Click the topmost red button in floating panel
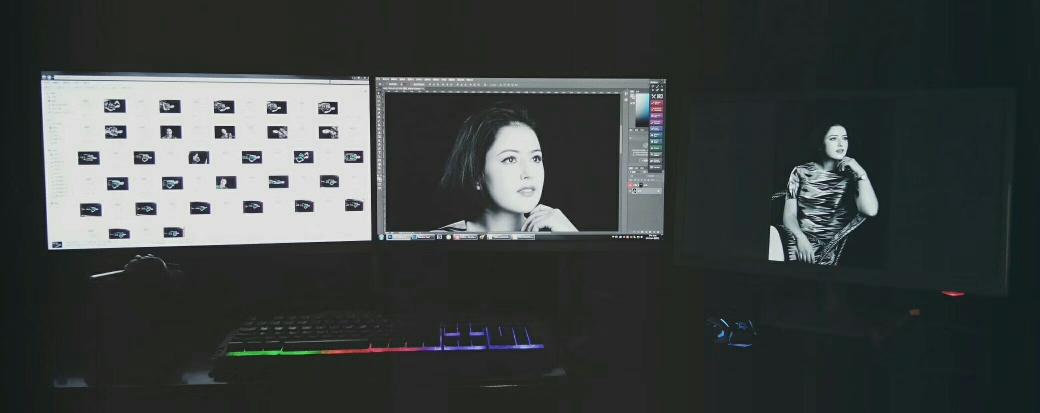 point(657,103)
